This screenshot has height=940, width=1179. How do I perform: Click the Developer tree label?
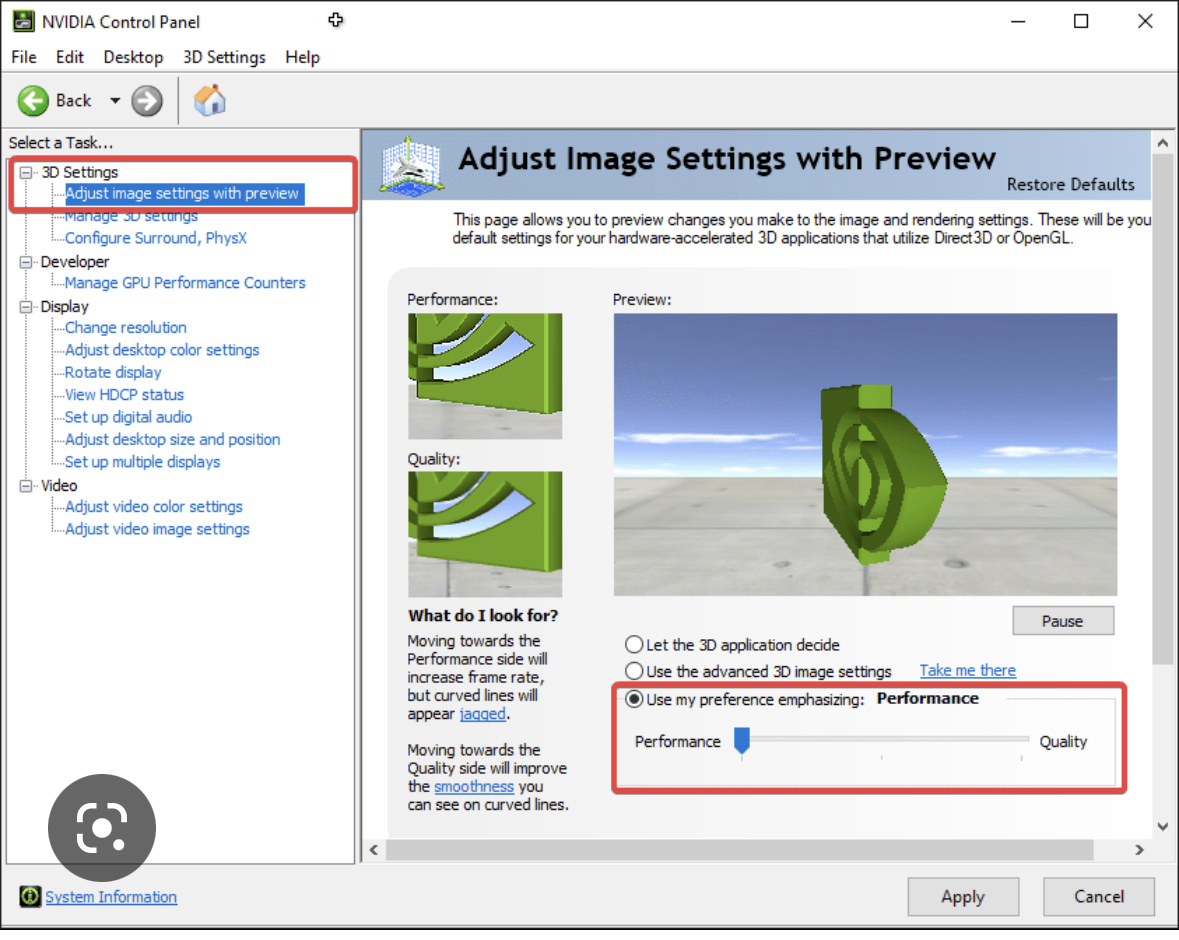click(x=74, y=262)
